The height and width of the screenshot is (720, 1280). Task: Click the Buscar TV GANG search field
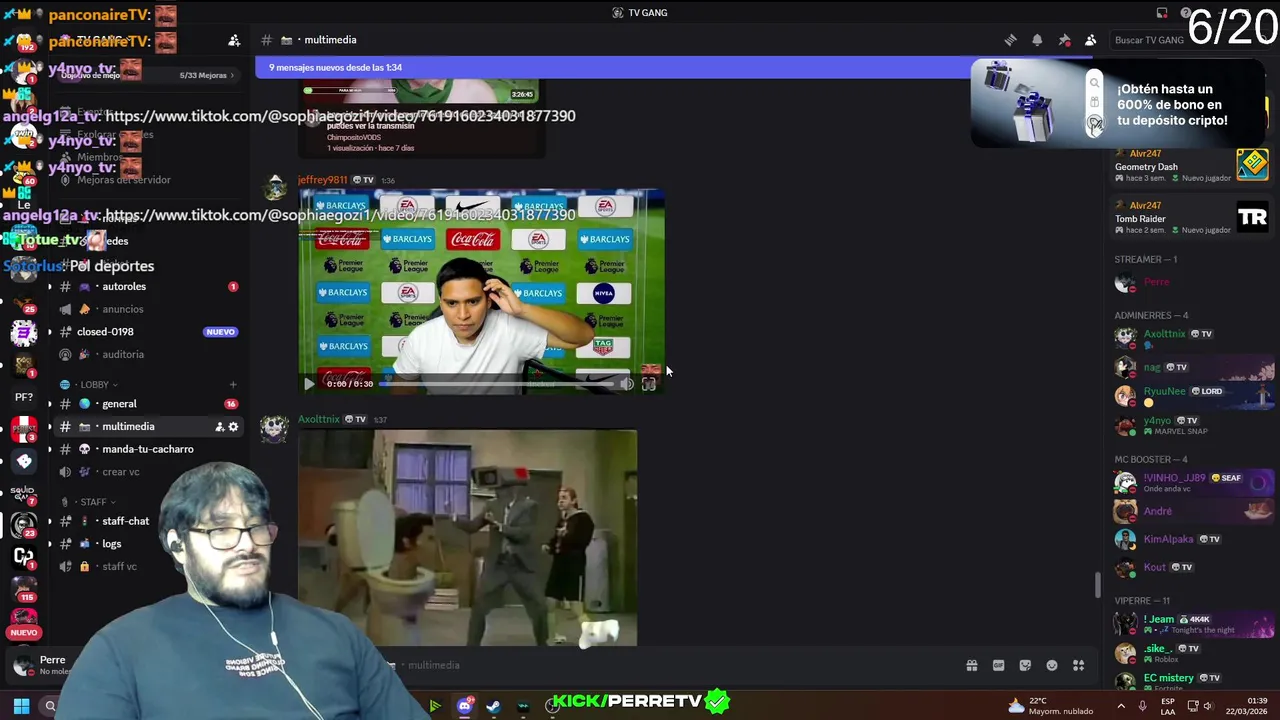pos(1149,40)
